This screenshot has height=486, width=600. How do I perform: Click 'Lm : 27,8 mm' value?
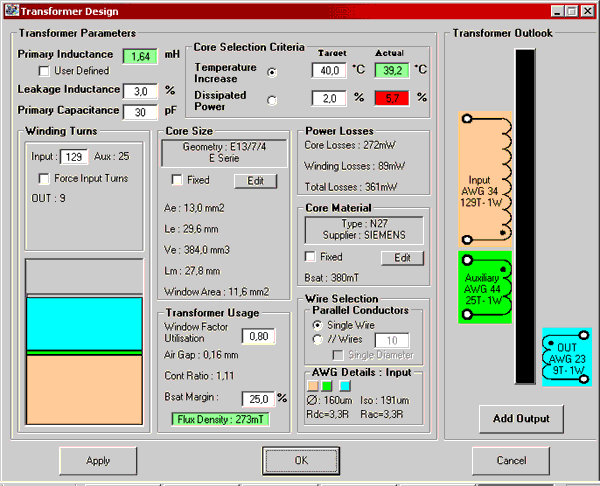click(x=192, y=271)
